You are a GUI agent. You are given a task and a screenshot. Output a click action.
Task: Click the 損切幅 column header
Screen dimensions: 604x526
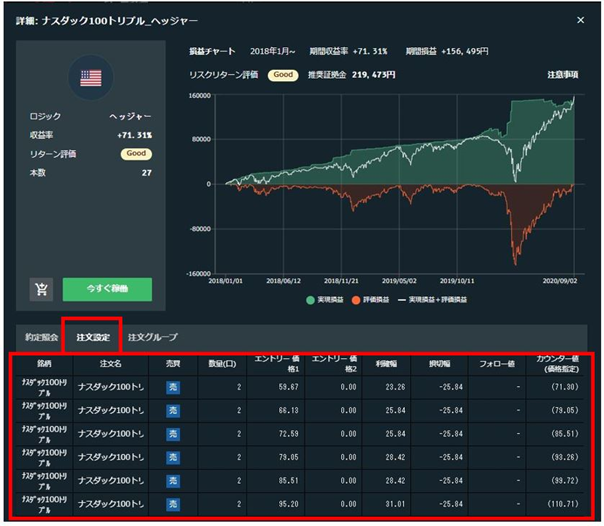(440, 364)
